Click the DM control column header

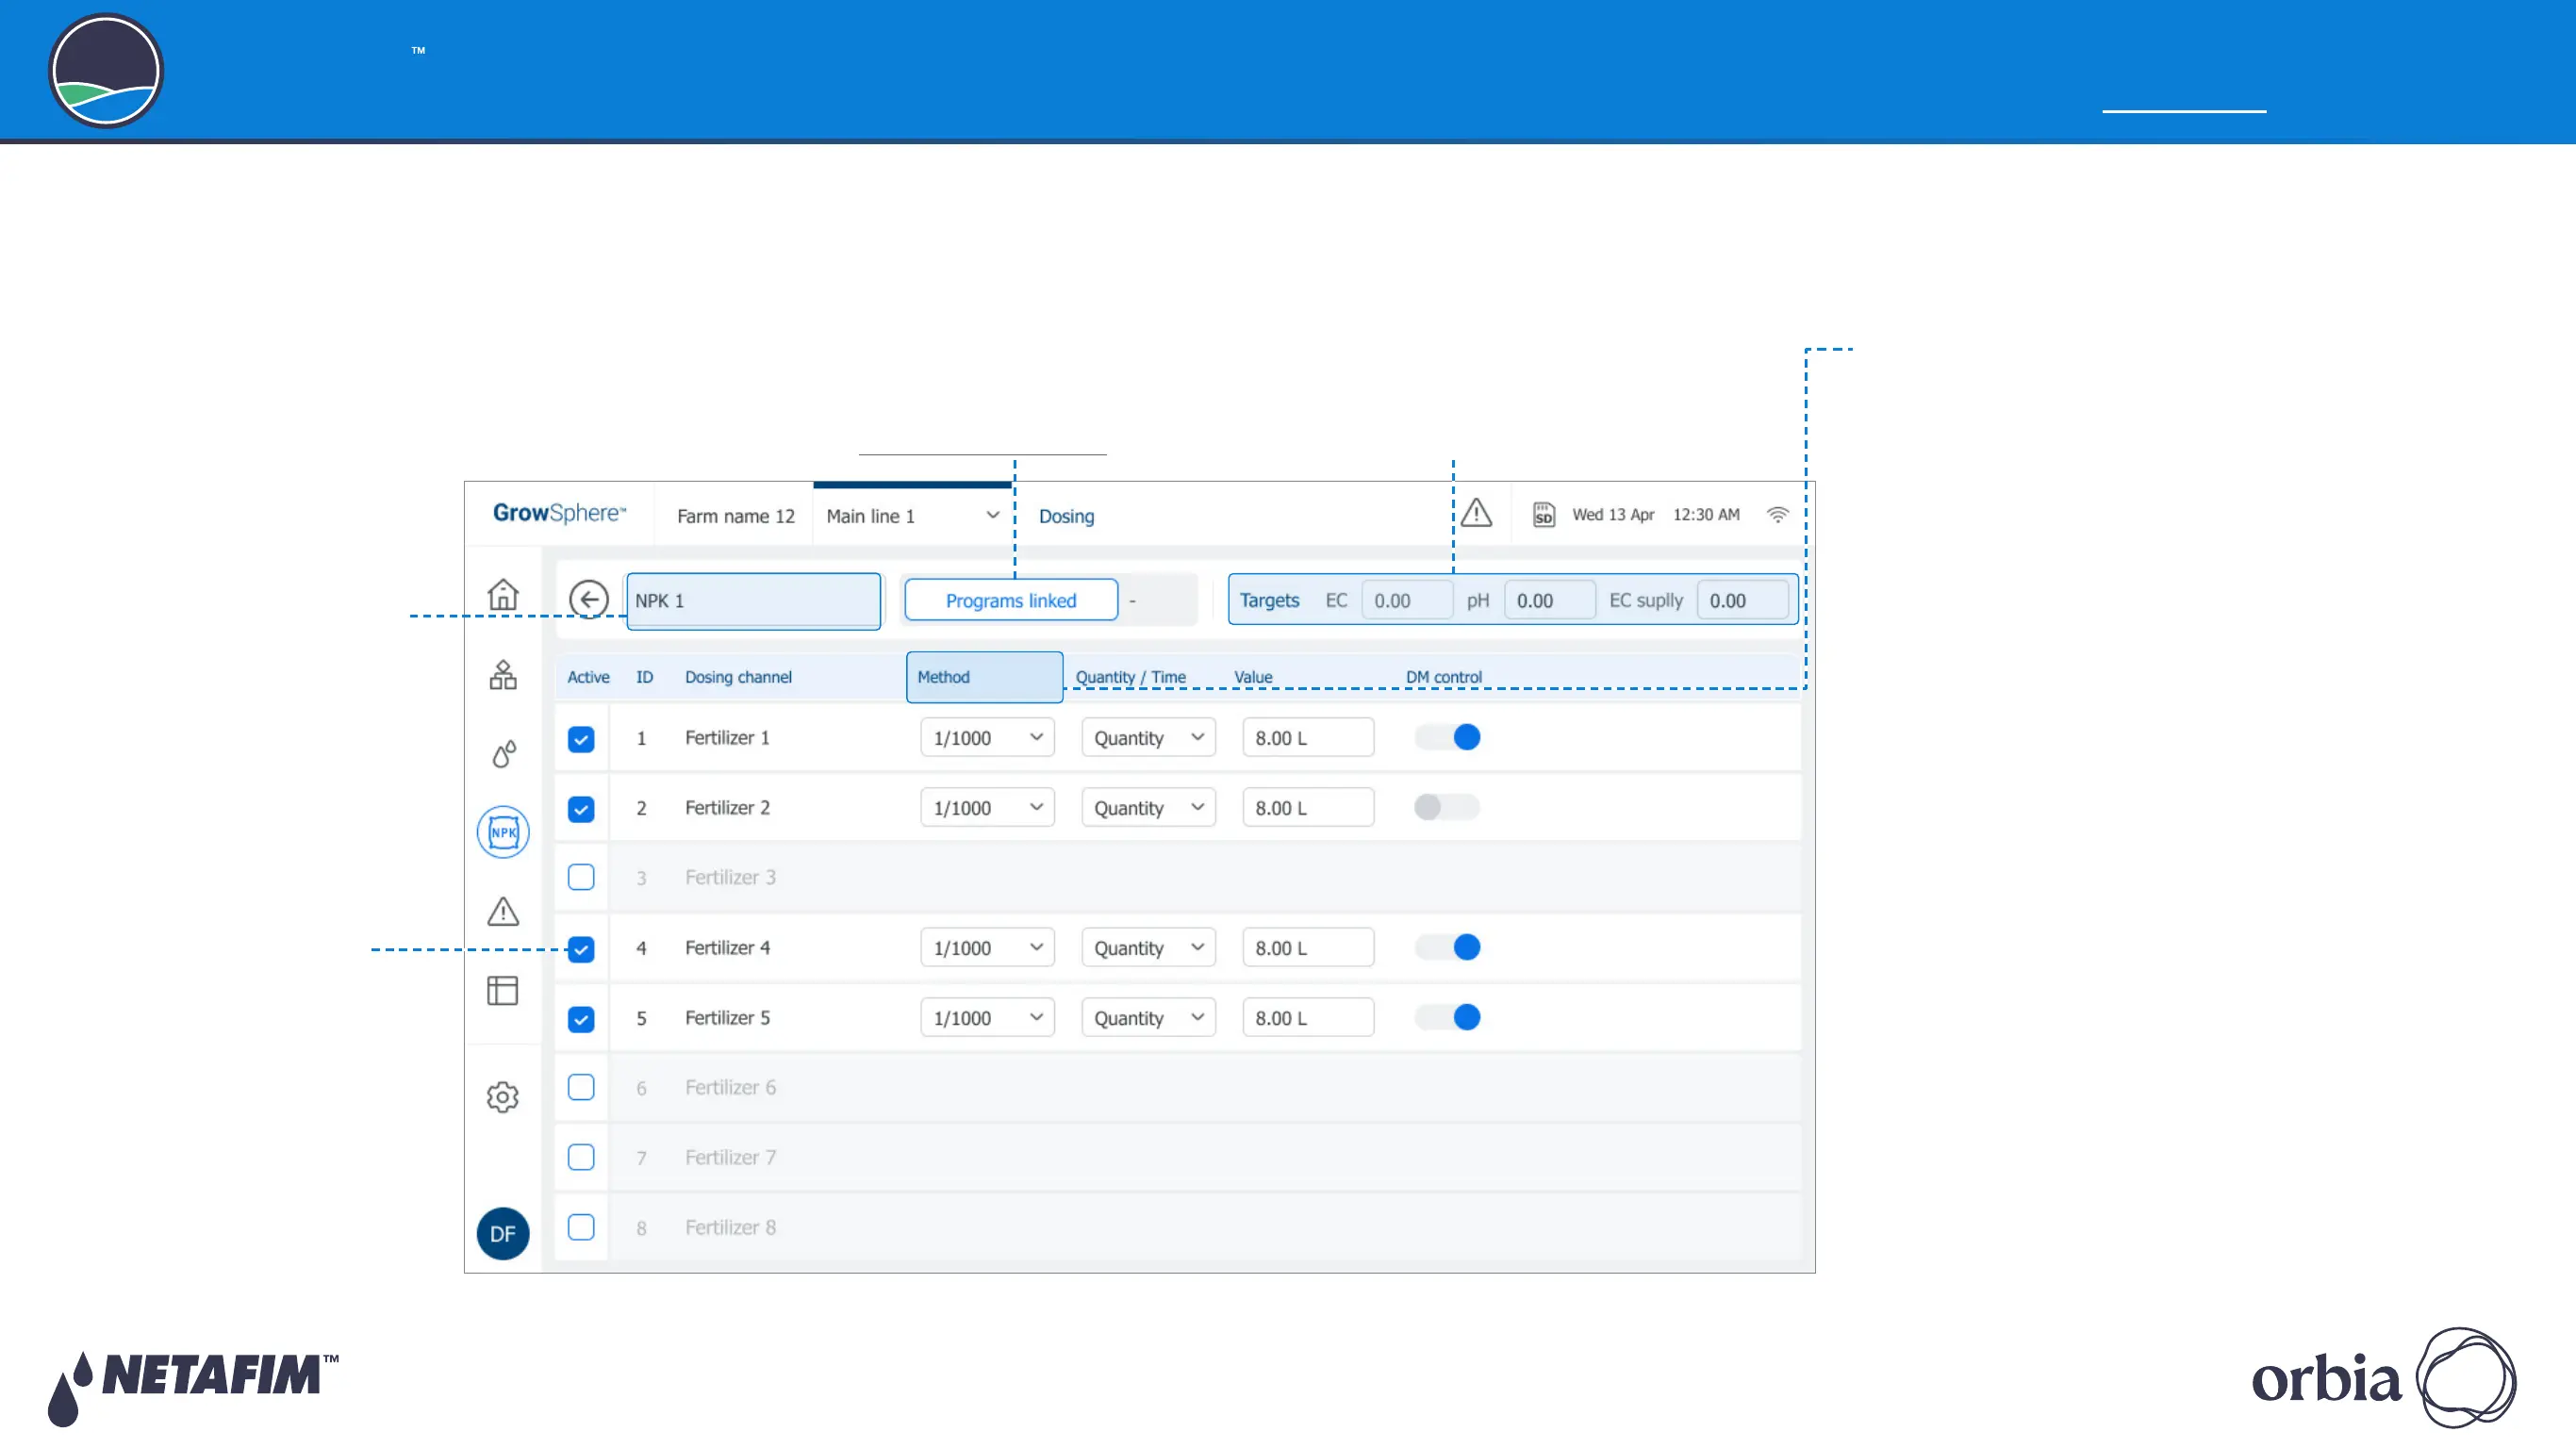click(x=1443, y=677)
